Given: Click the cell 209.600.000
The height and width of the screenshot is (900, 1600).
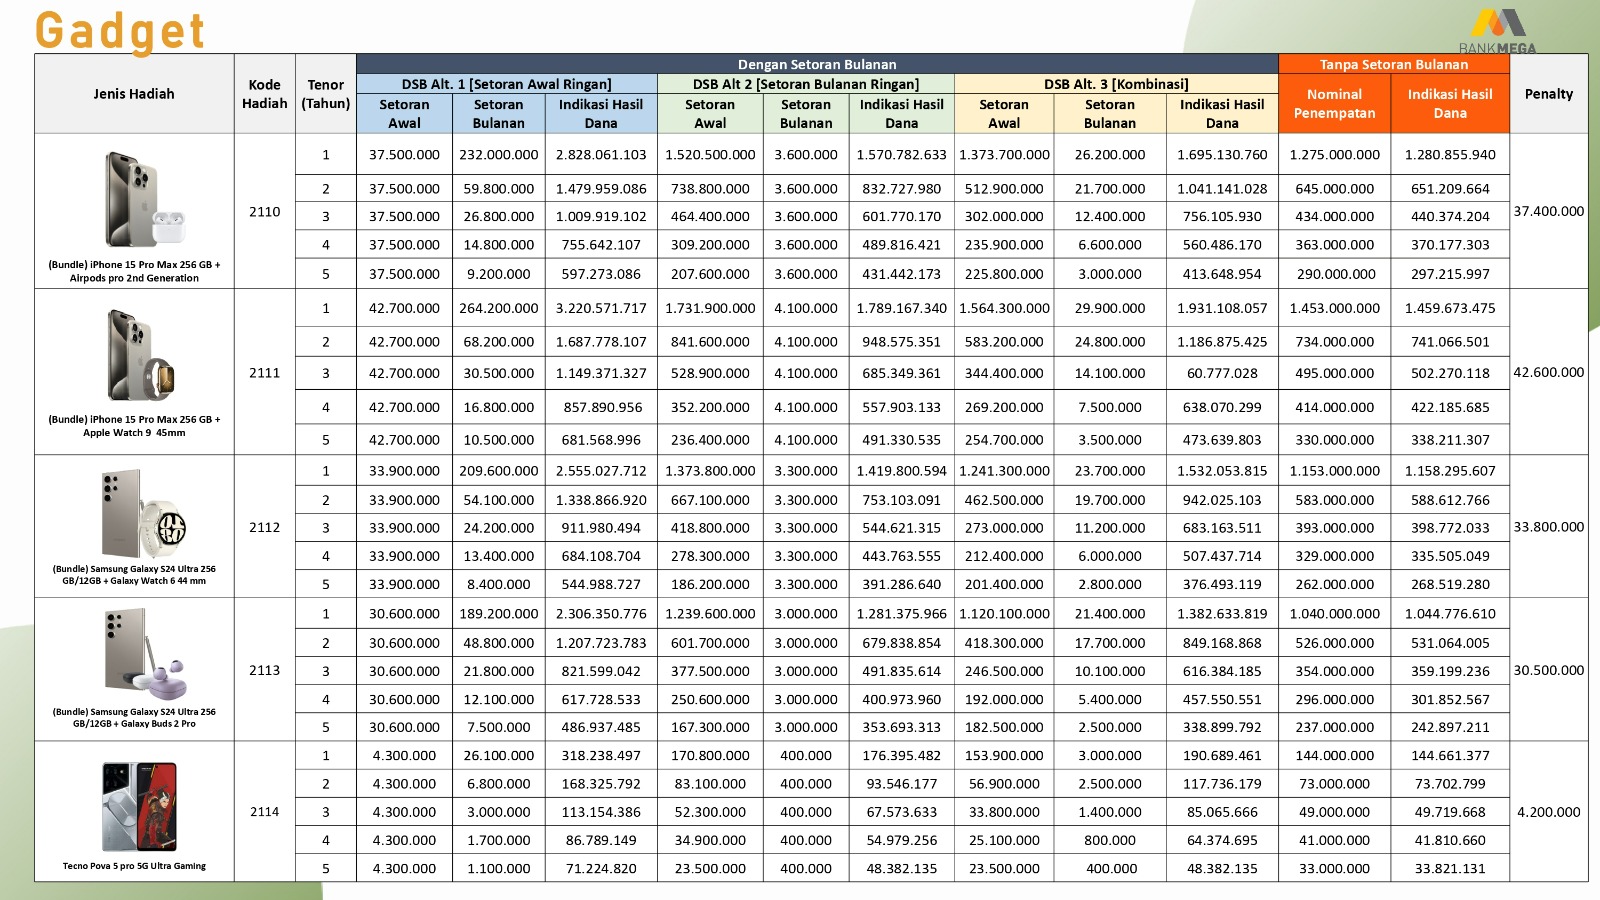Looking at the screenshot, I should (x=498, y=471).
